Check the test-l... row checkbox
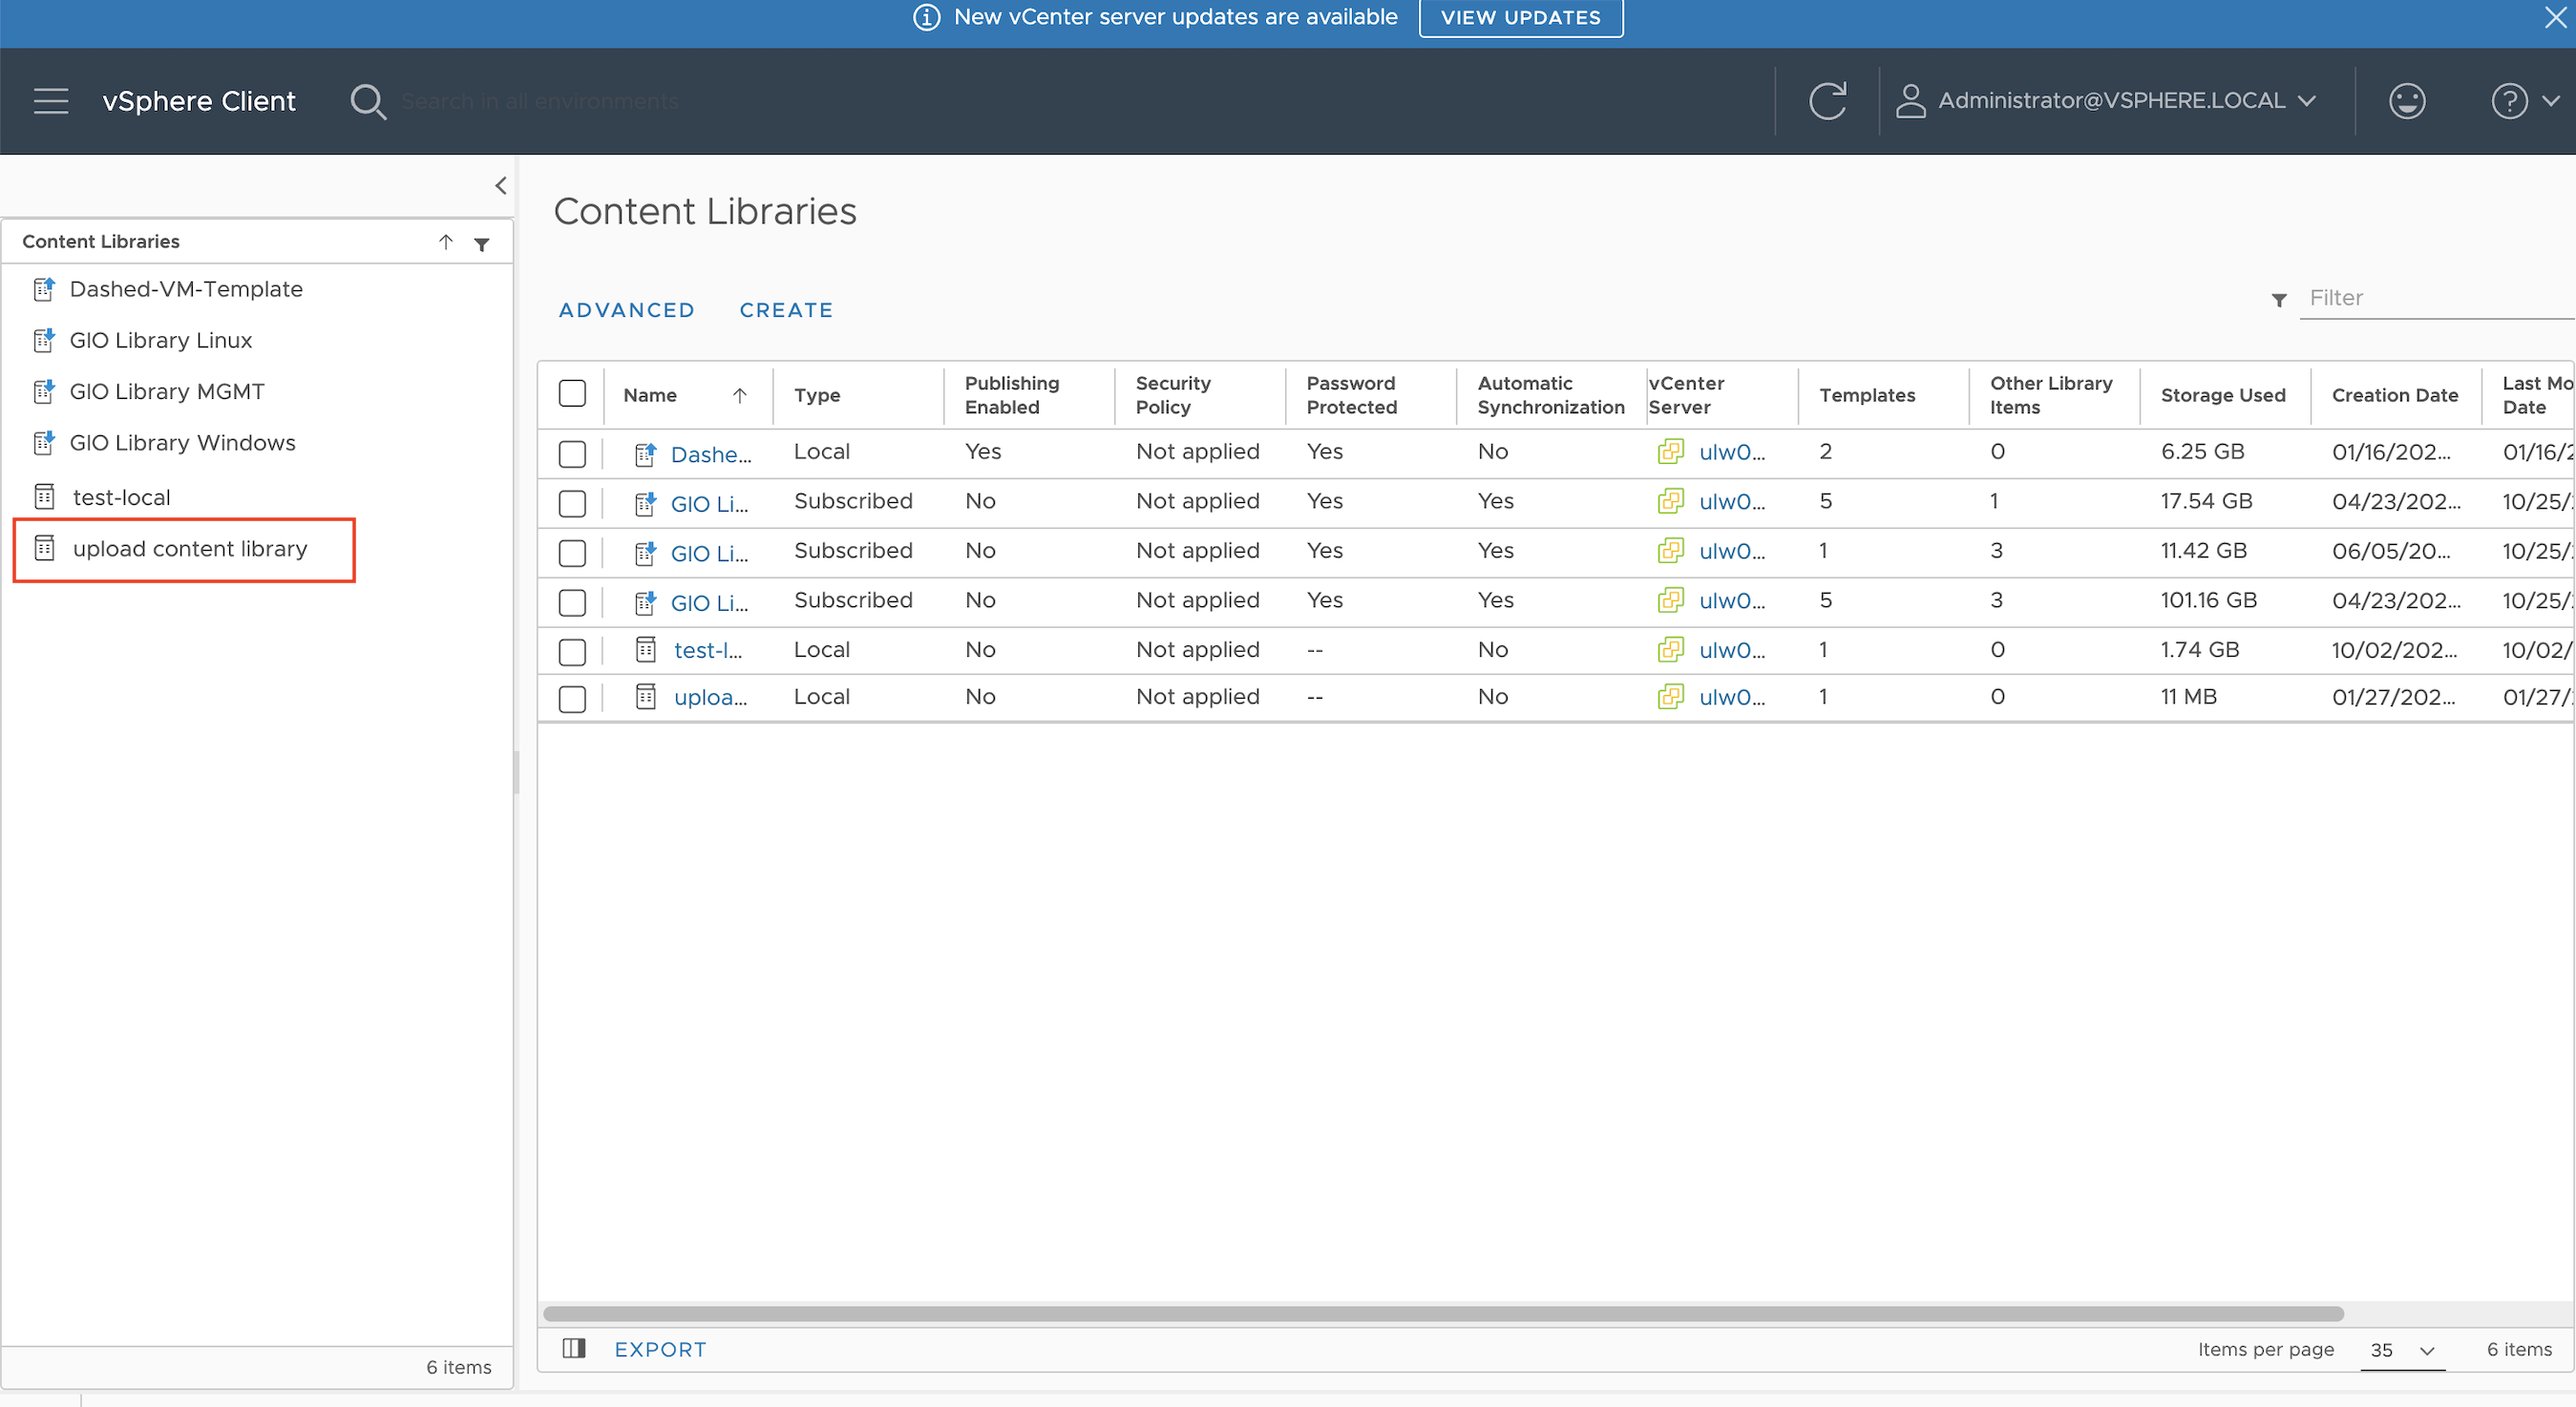The width and height of the screenshot is (2576, 1407). 572,652
